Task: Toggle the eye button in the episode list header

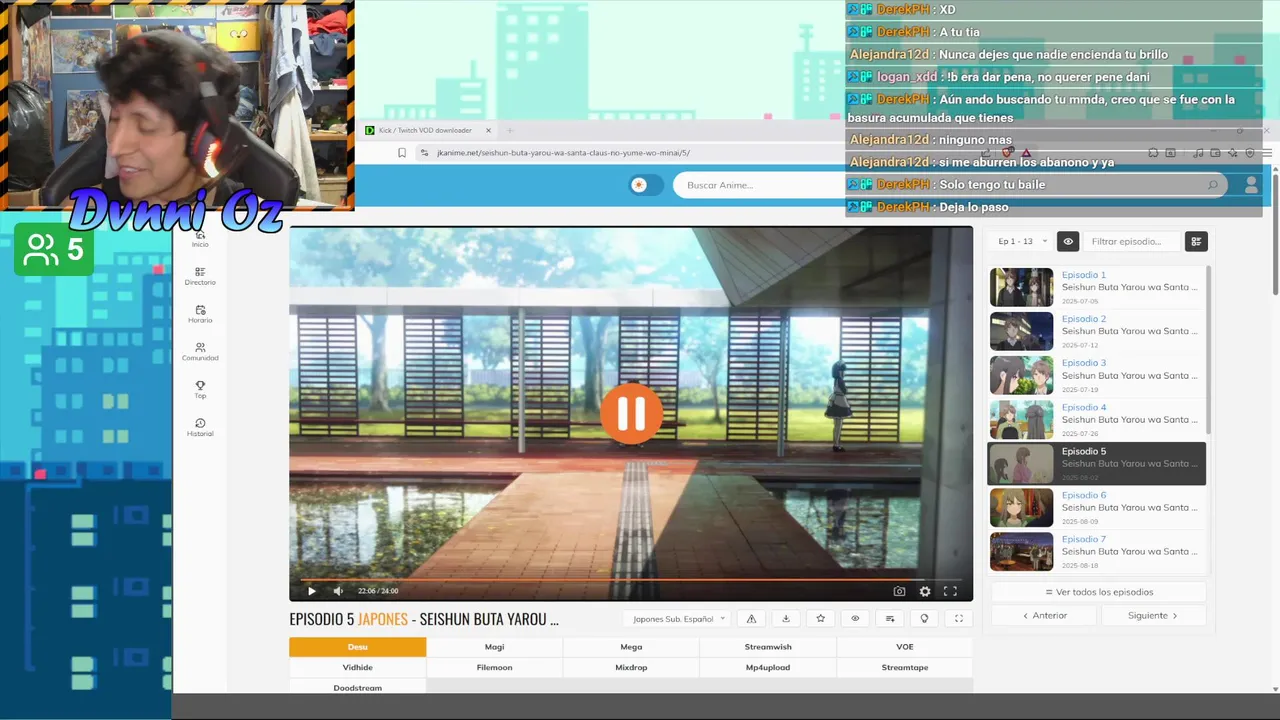Action: pyautogui.click(x=1068, y=241)
